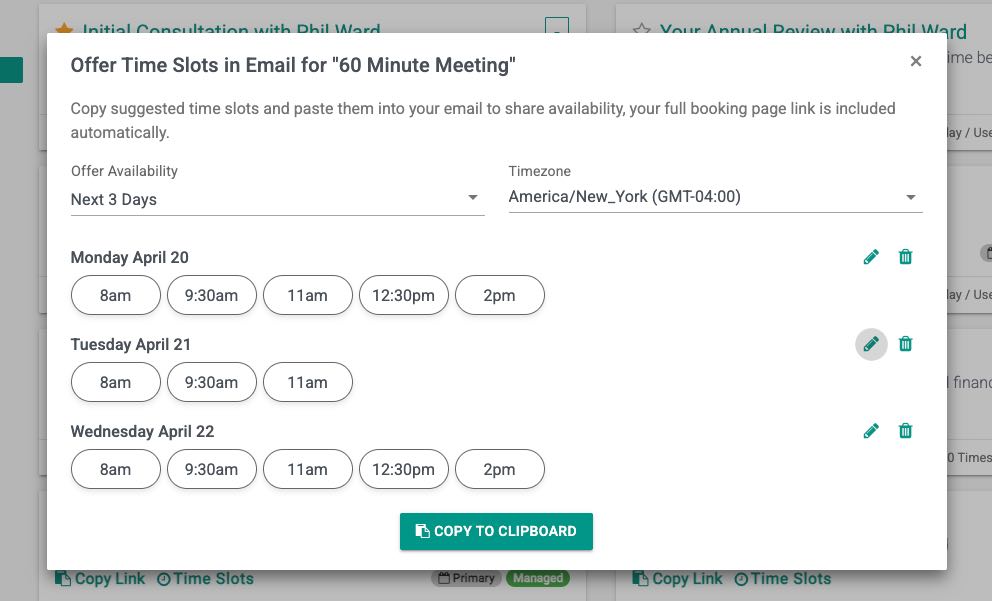Open the Timezone dropdown
The height and width of the screenshot is (601, 992).
point(715,197)
